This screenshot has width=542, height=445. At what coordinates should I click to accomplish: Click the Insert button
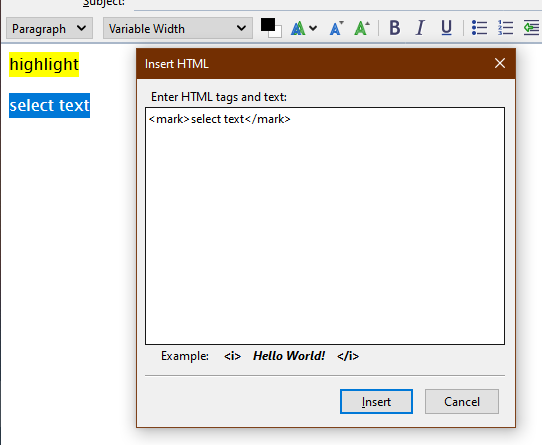(x=376, y=401)
